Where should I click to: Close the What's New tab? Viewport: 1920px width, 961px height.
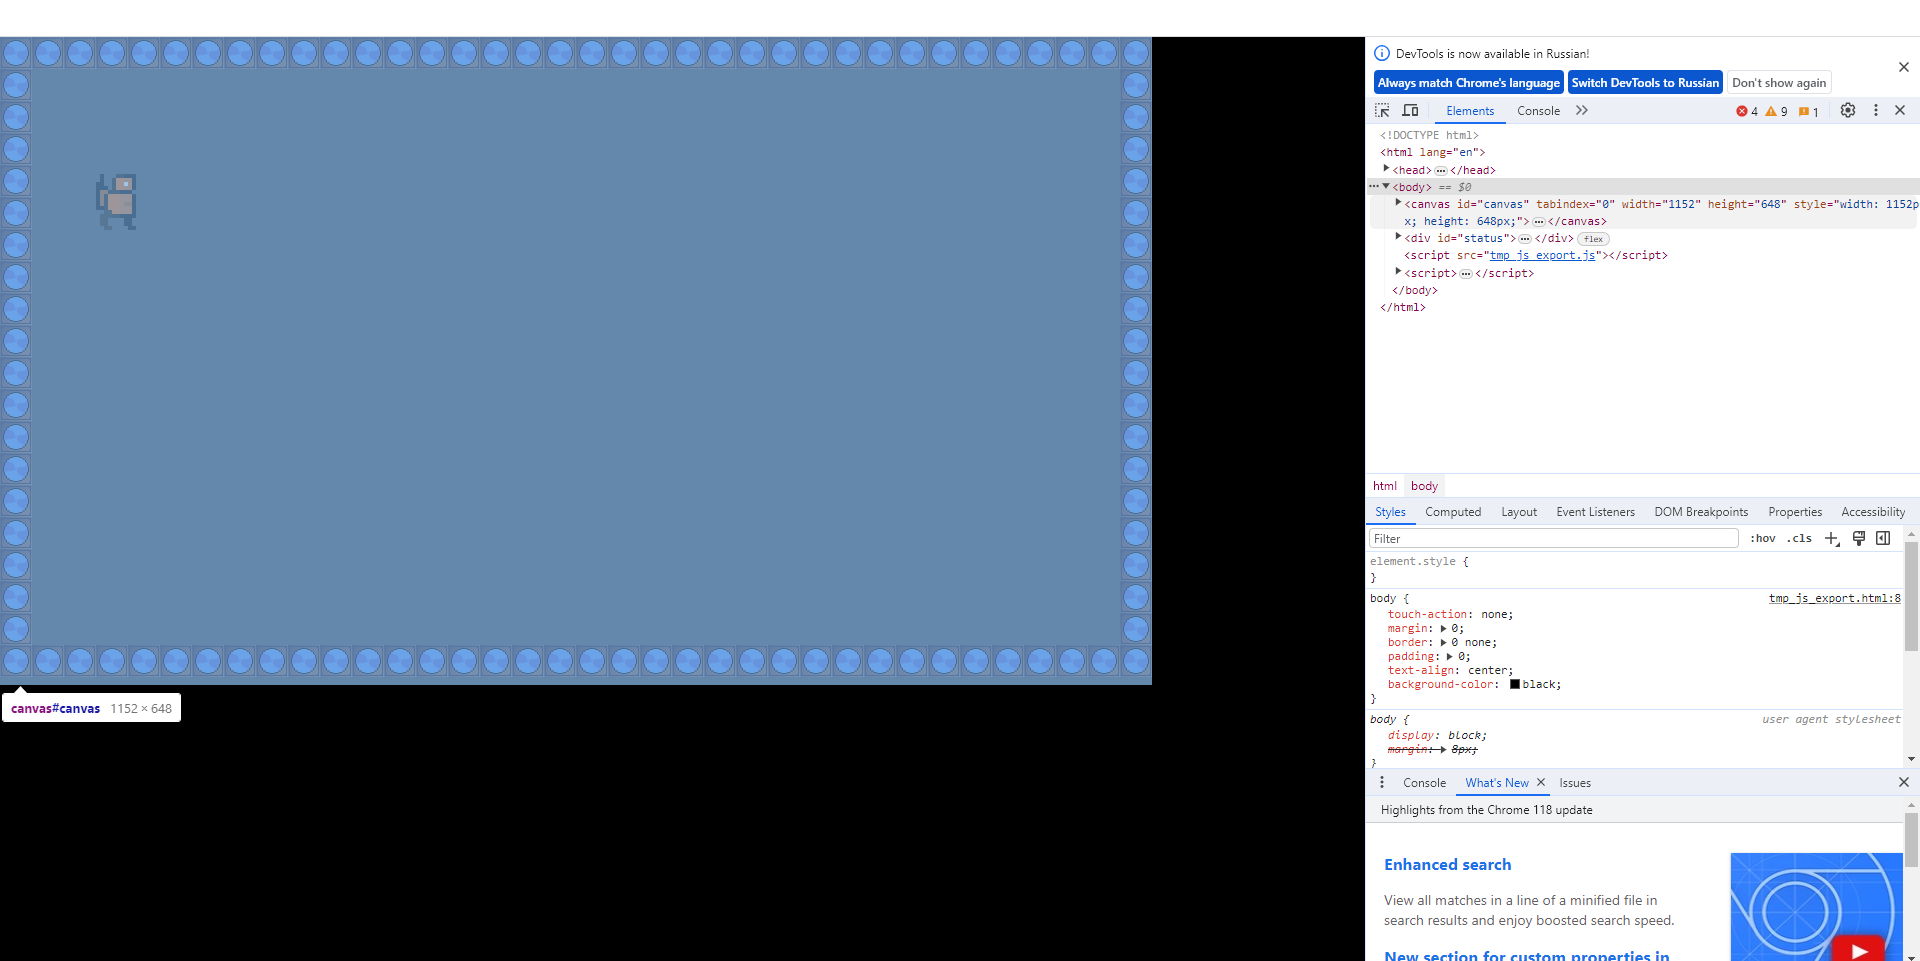[x=1541, y=782]
